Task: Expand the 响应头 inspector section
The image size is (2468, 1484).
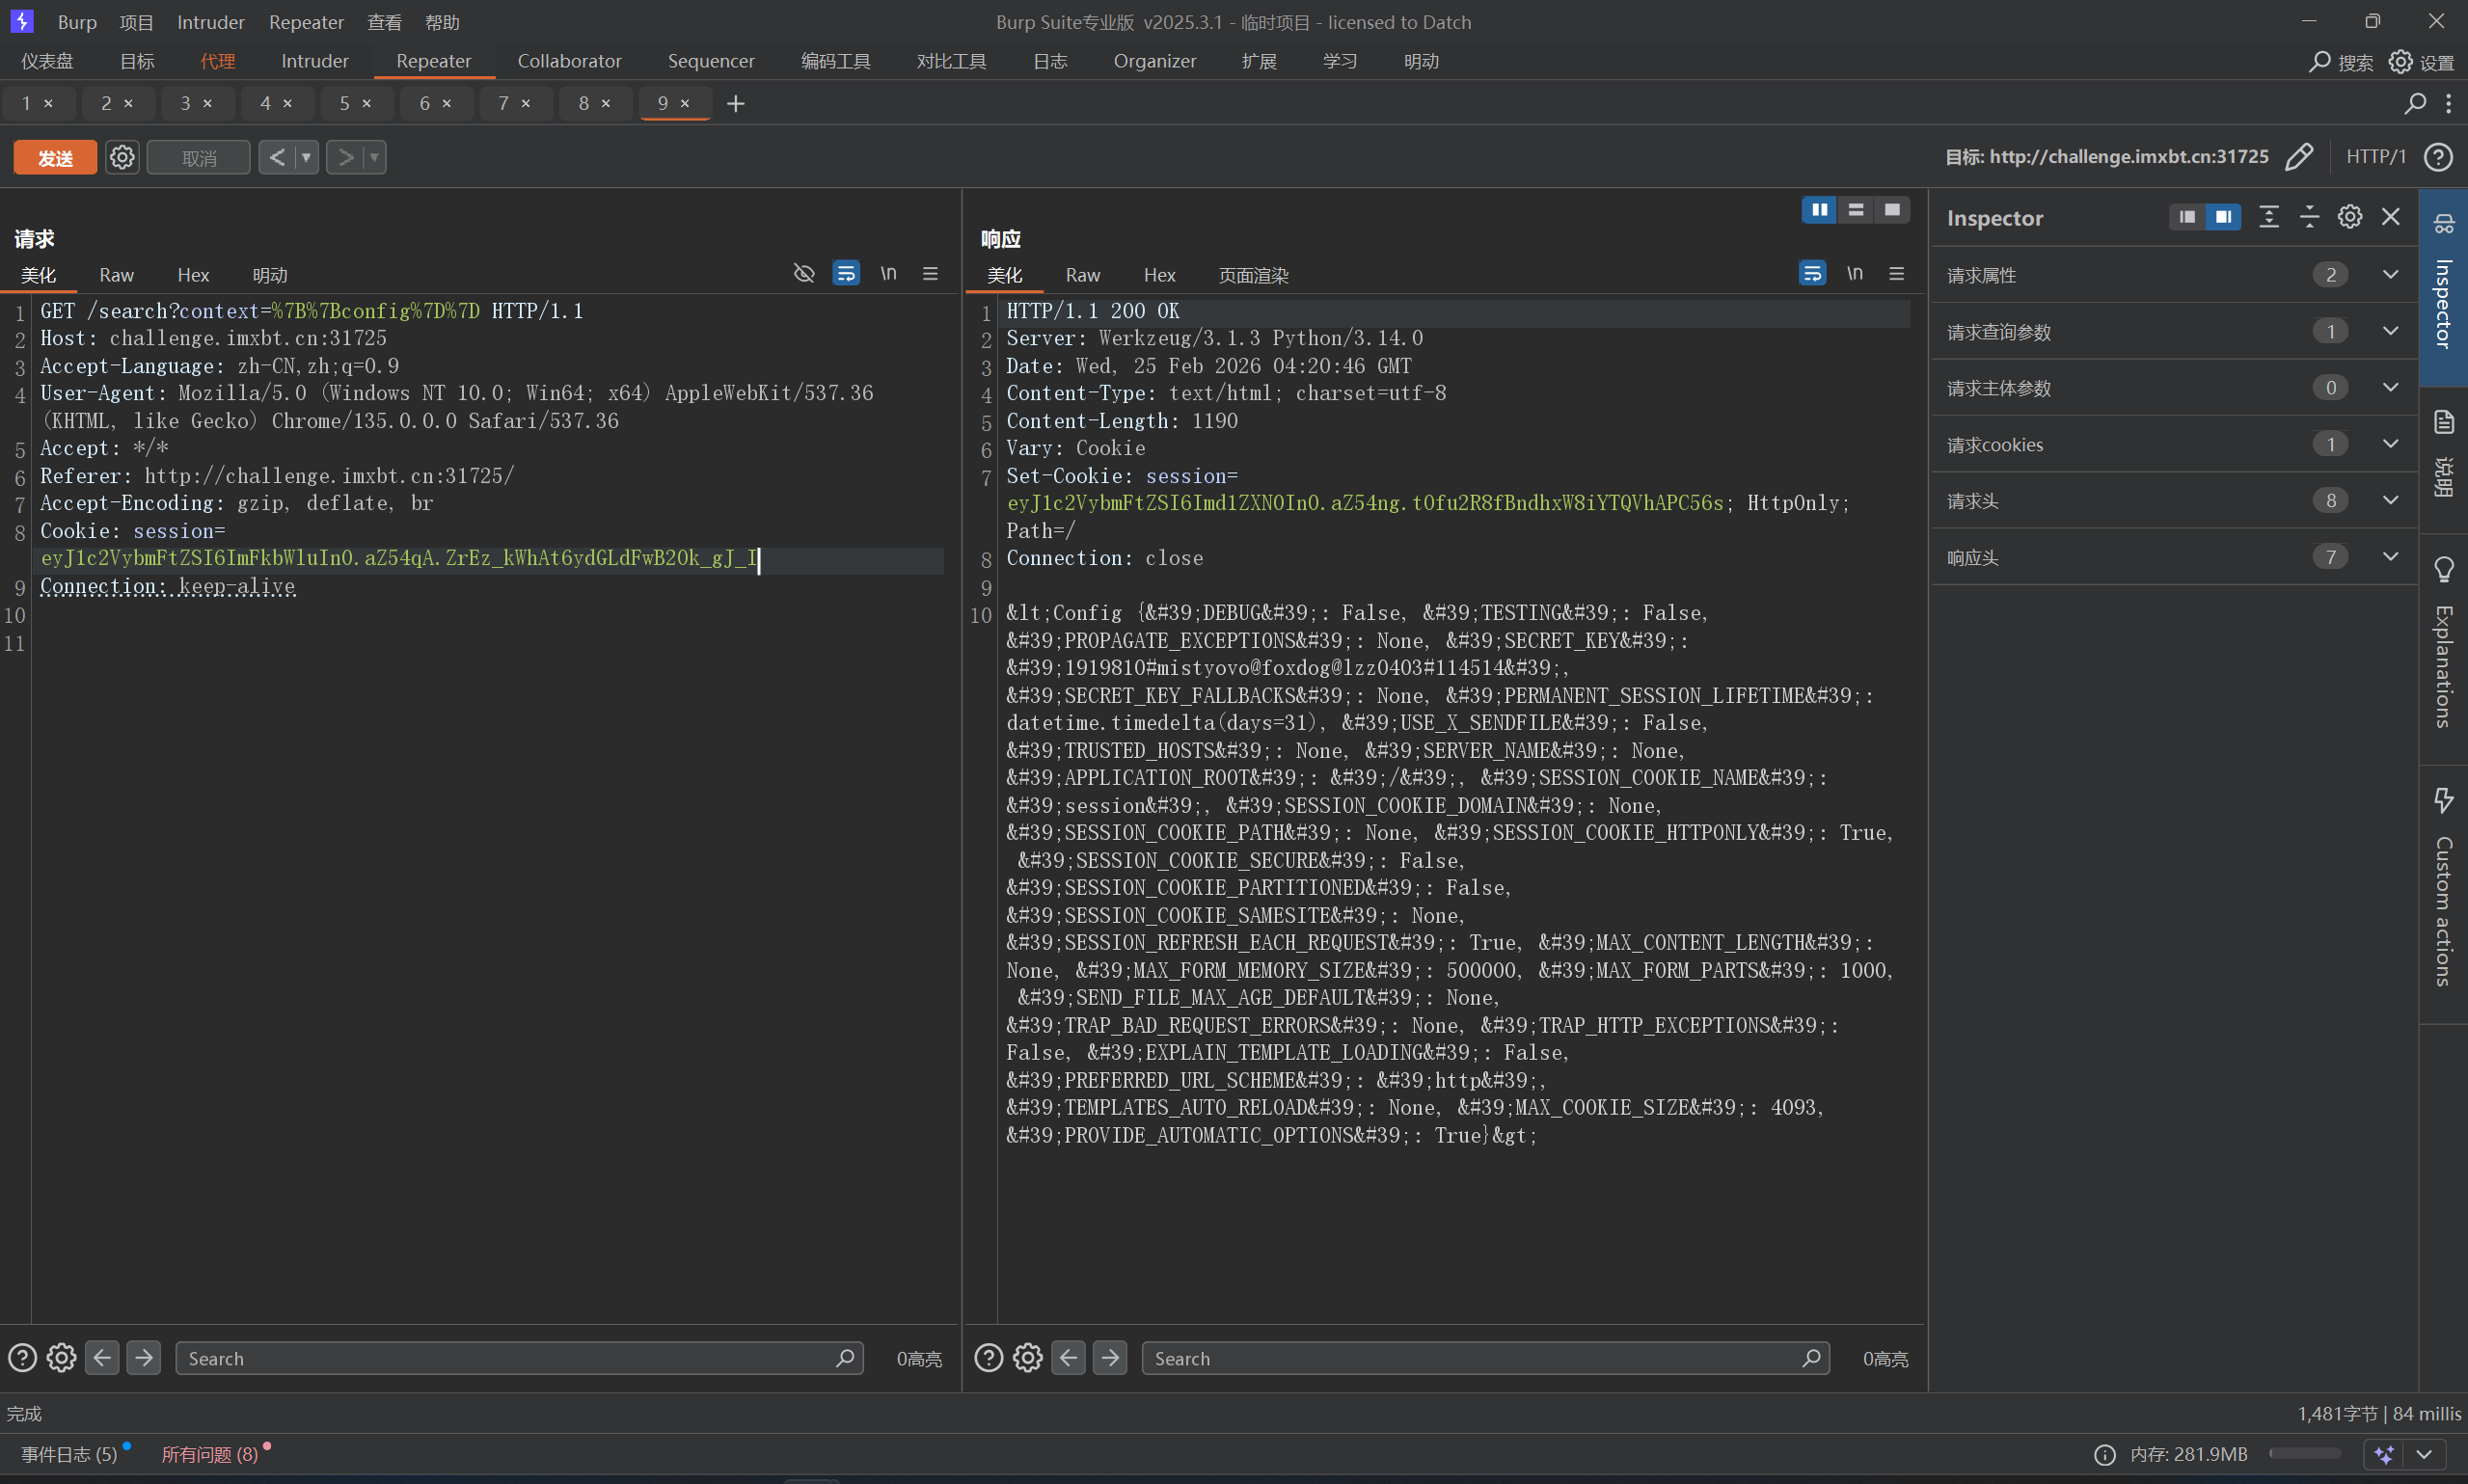Action: (x=2390, y=557)
